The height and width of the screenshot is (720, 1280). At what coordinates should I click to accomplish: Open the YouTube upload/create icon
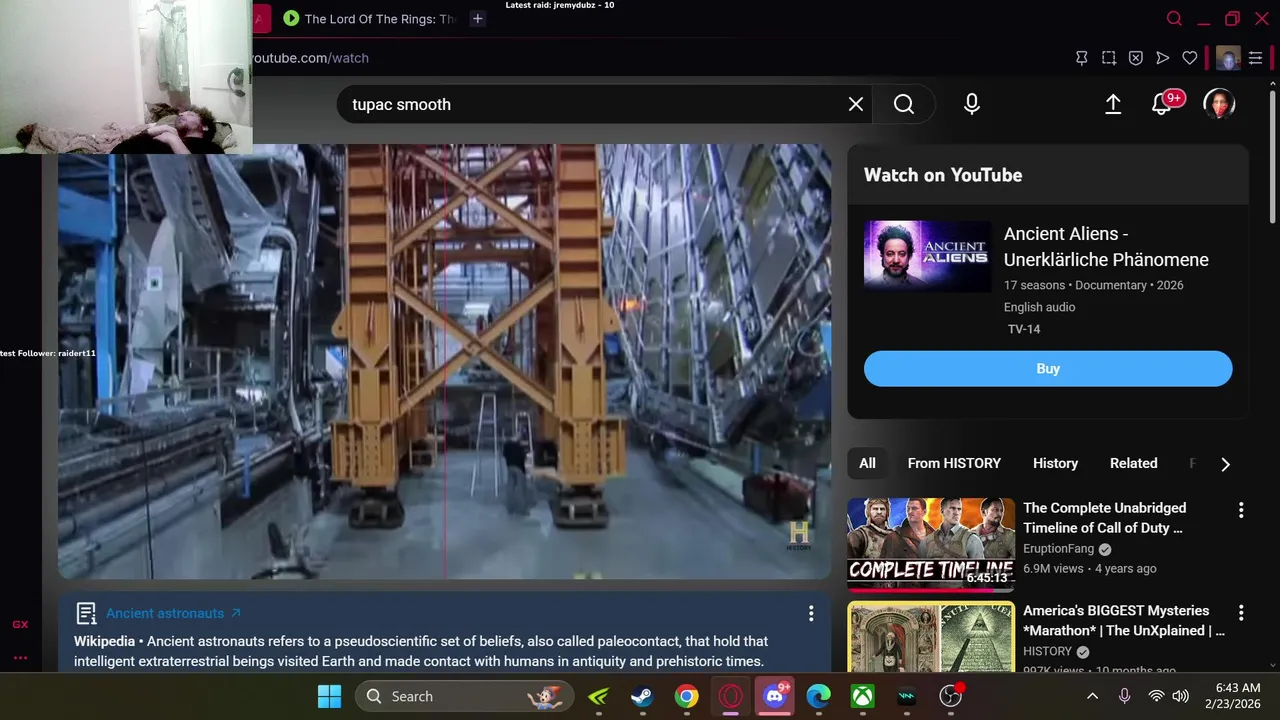point(1113,104)
